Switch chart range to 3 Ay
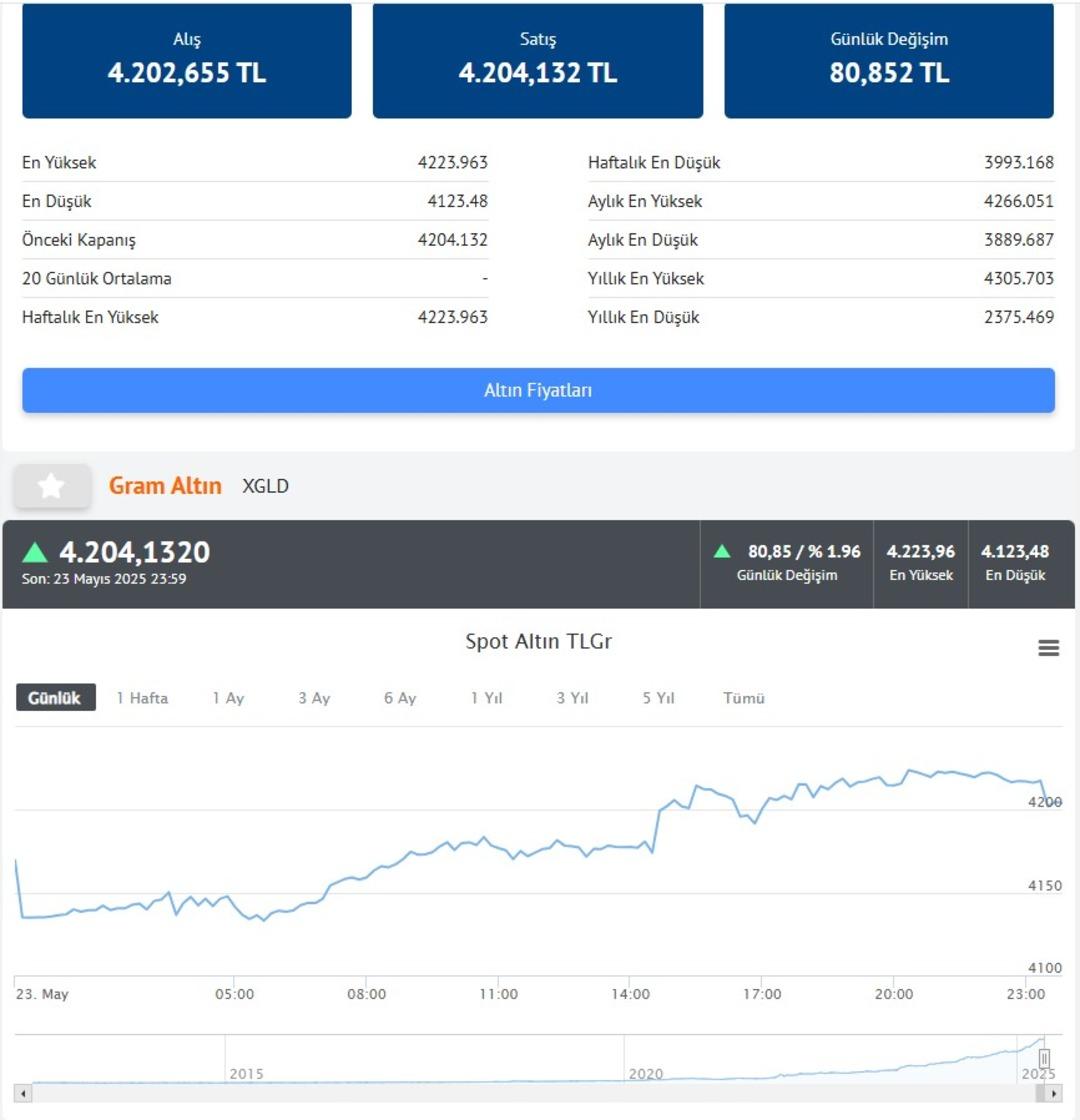Screen dimensions: 1080x1120 pos(314,698)
